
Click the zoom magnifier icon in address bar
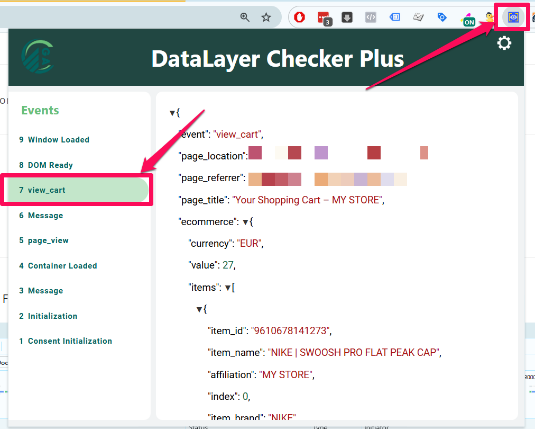(x=245, y=17)
